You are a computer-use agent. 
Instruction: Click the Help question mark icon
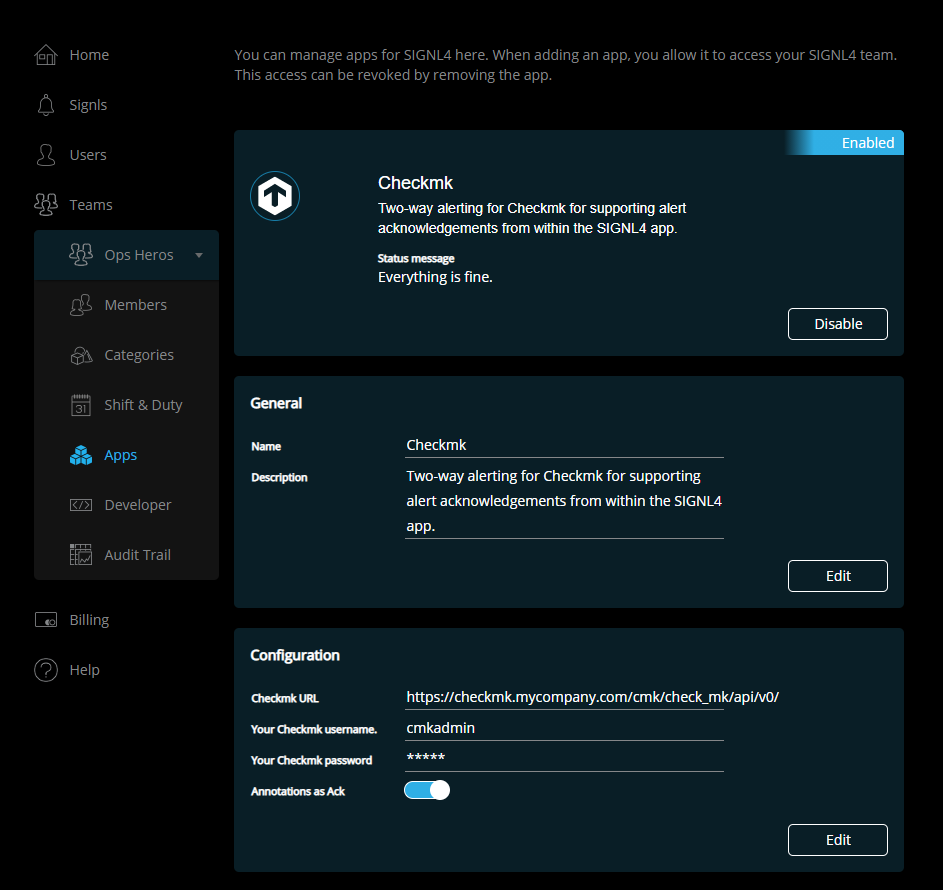coord(46,670)
